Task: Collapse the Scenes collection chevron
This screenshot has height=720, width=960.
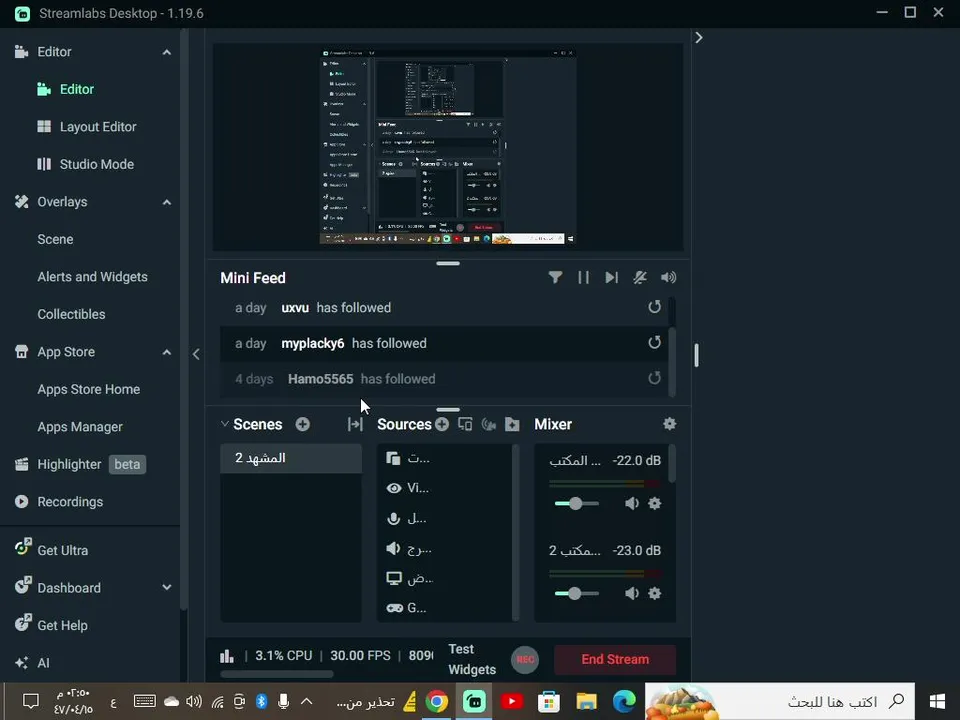Action: pos(225,424)
